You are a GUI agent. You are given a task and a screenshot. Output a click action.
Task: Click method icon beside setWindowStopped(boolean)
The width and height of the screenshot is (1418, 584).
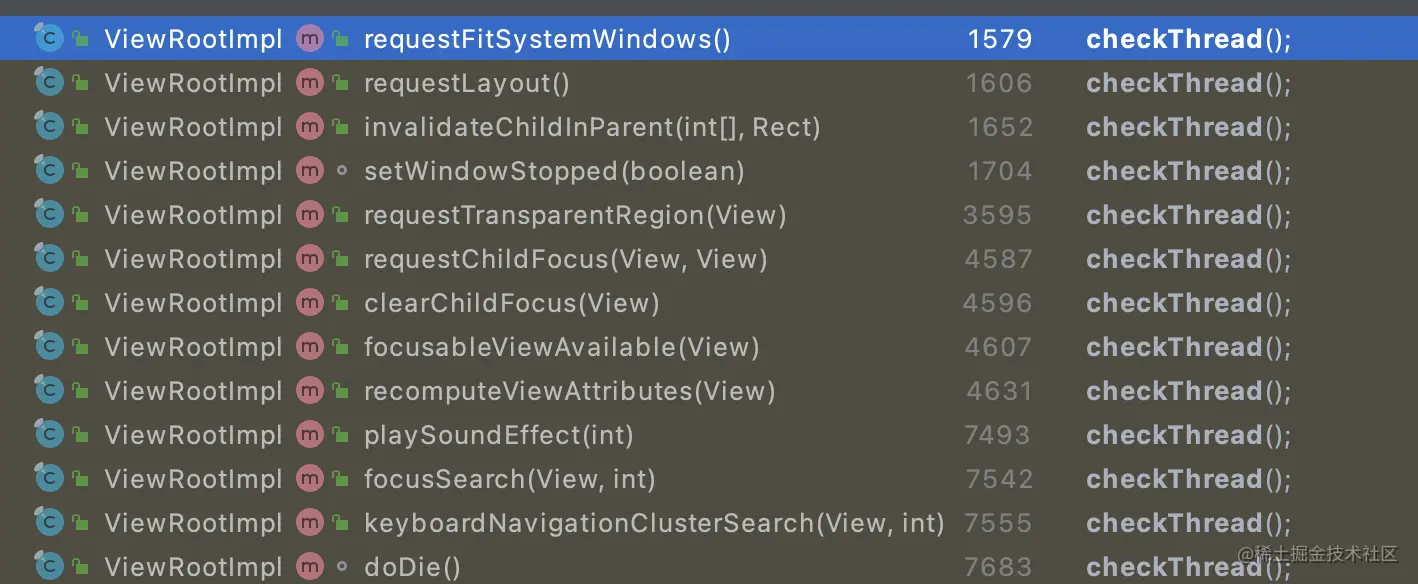[x=310, y=171]
